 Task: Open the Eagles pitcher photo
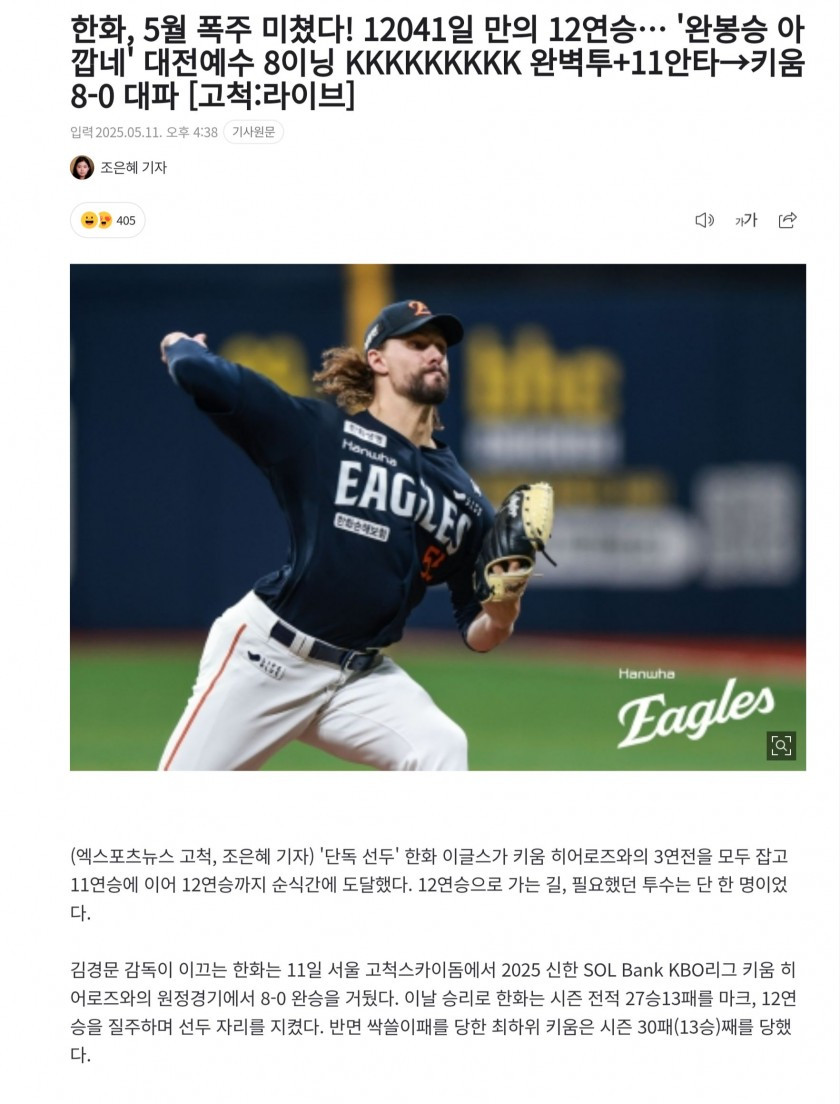click(438, 517)
